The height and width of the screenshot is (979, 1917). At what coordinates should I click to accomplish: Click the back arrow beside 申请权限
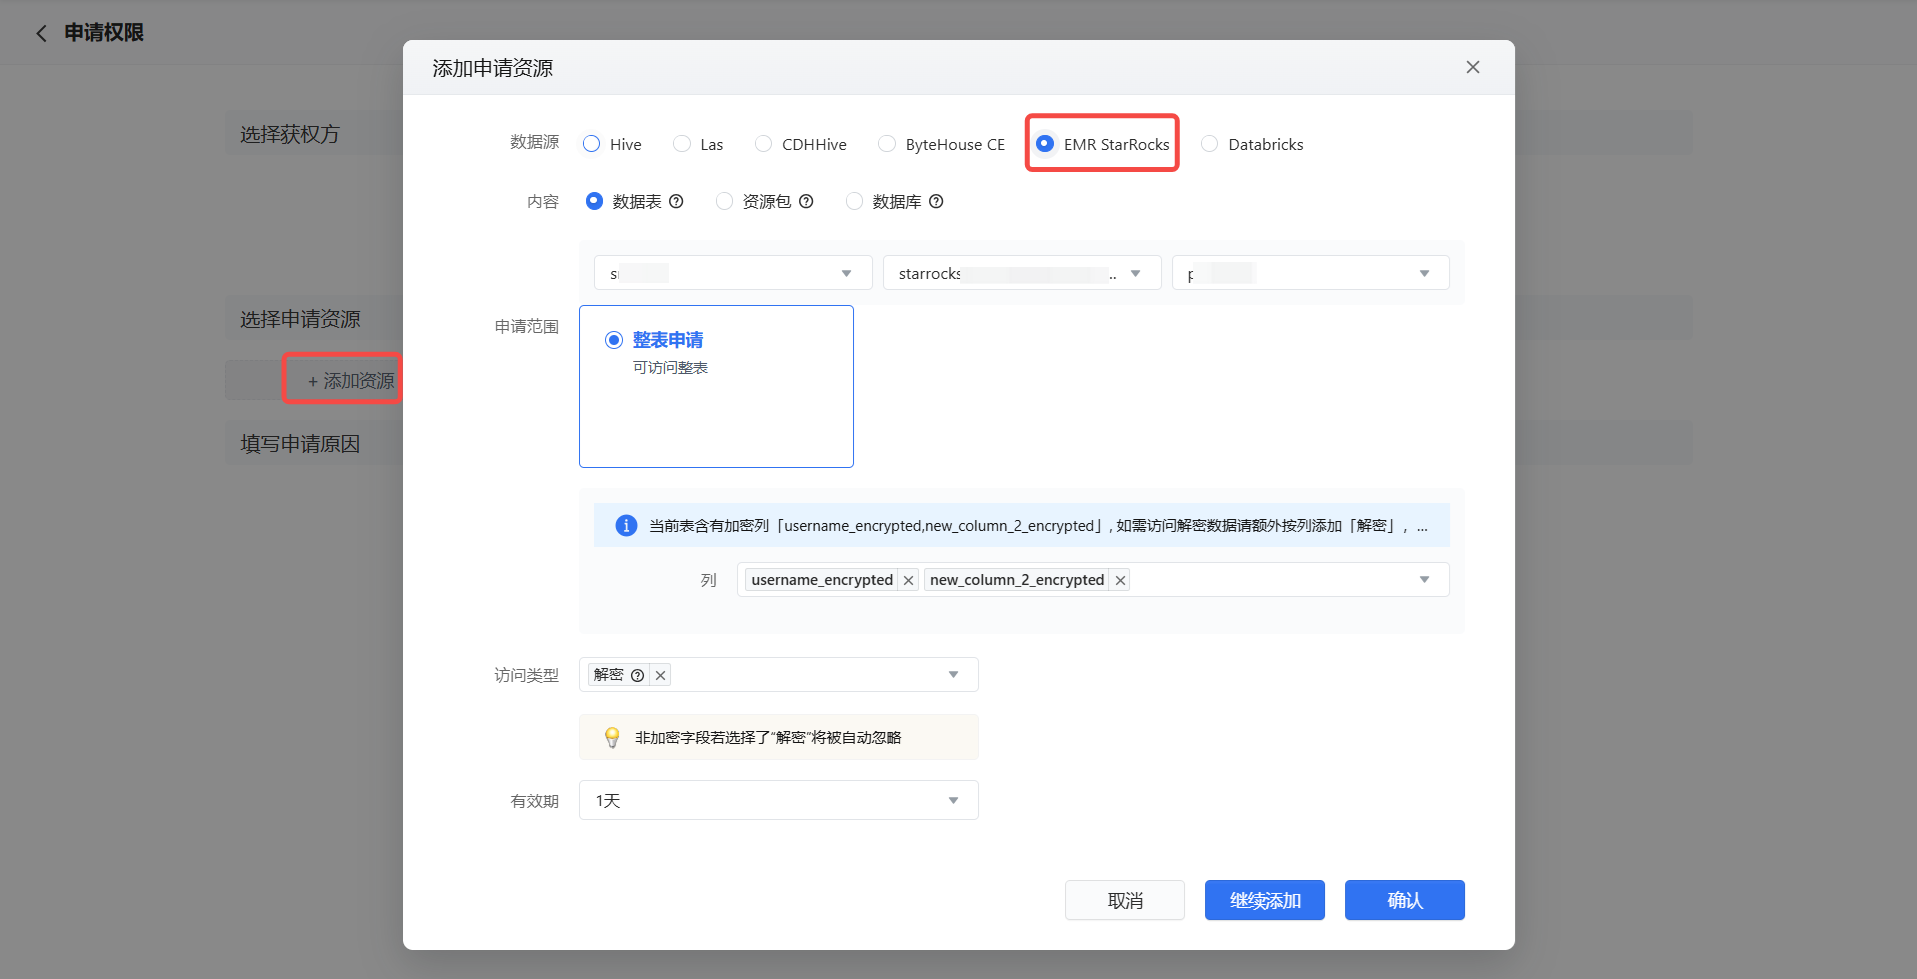pos(41,33)
